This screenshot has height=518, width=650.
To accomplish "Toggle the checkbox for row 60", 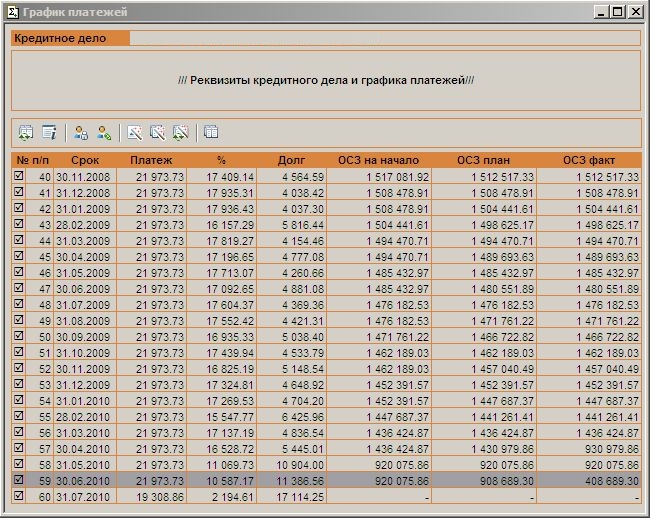I will click(19, 496).
